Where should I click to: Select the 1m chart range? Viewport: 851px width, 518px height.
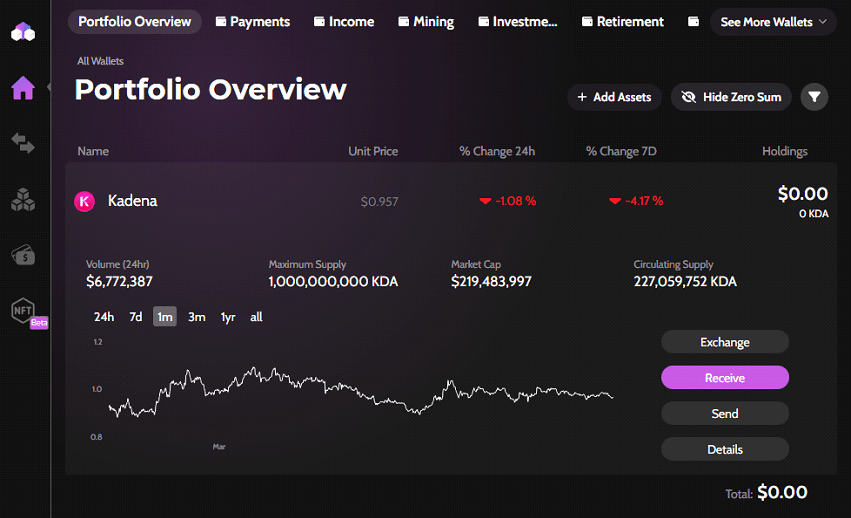(164, 317)
